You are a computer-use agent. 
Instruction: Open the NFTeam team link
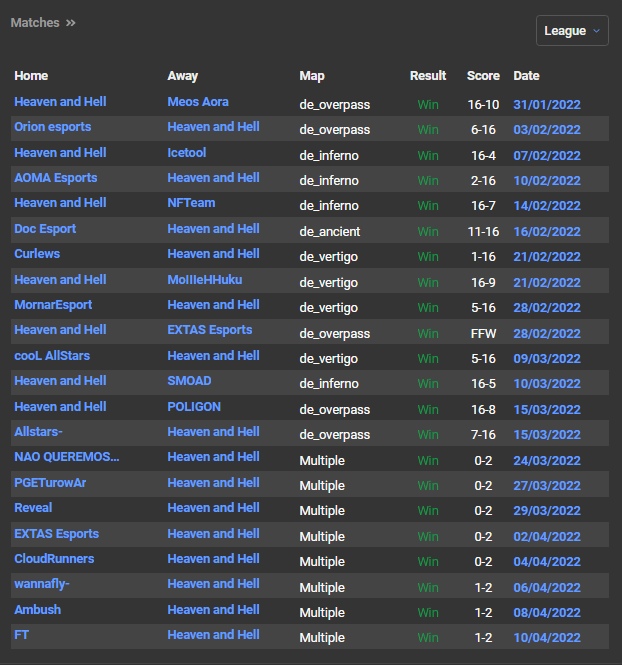pos(191,203)
